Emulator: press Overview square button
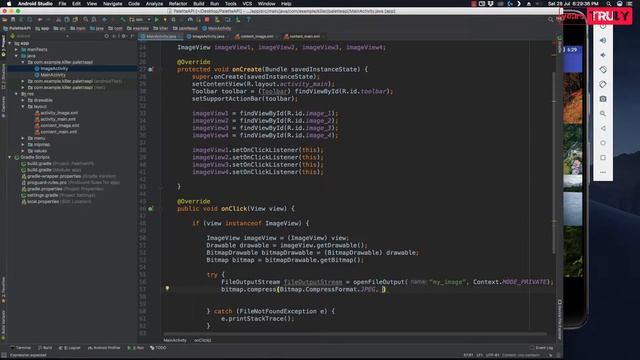 point(603,158)
